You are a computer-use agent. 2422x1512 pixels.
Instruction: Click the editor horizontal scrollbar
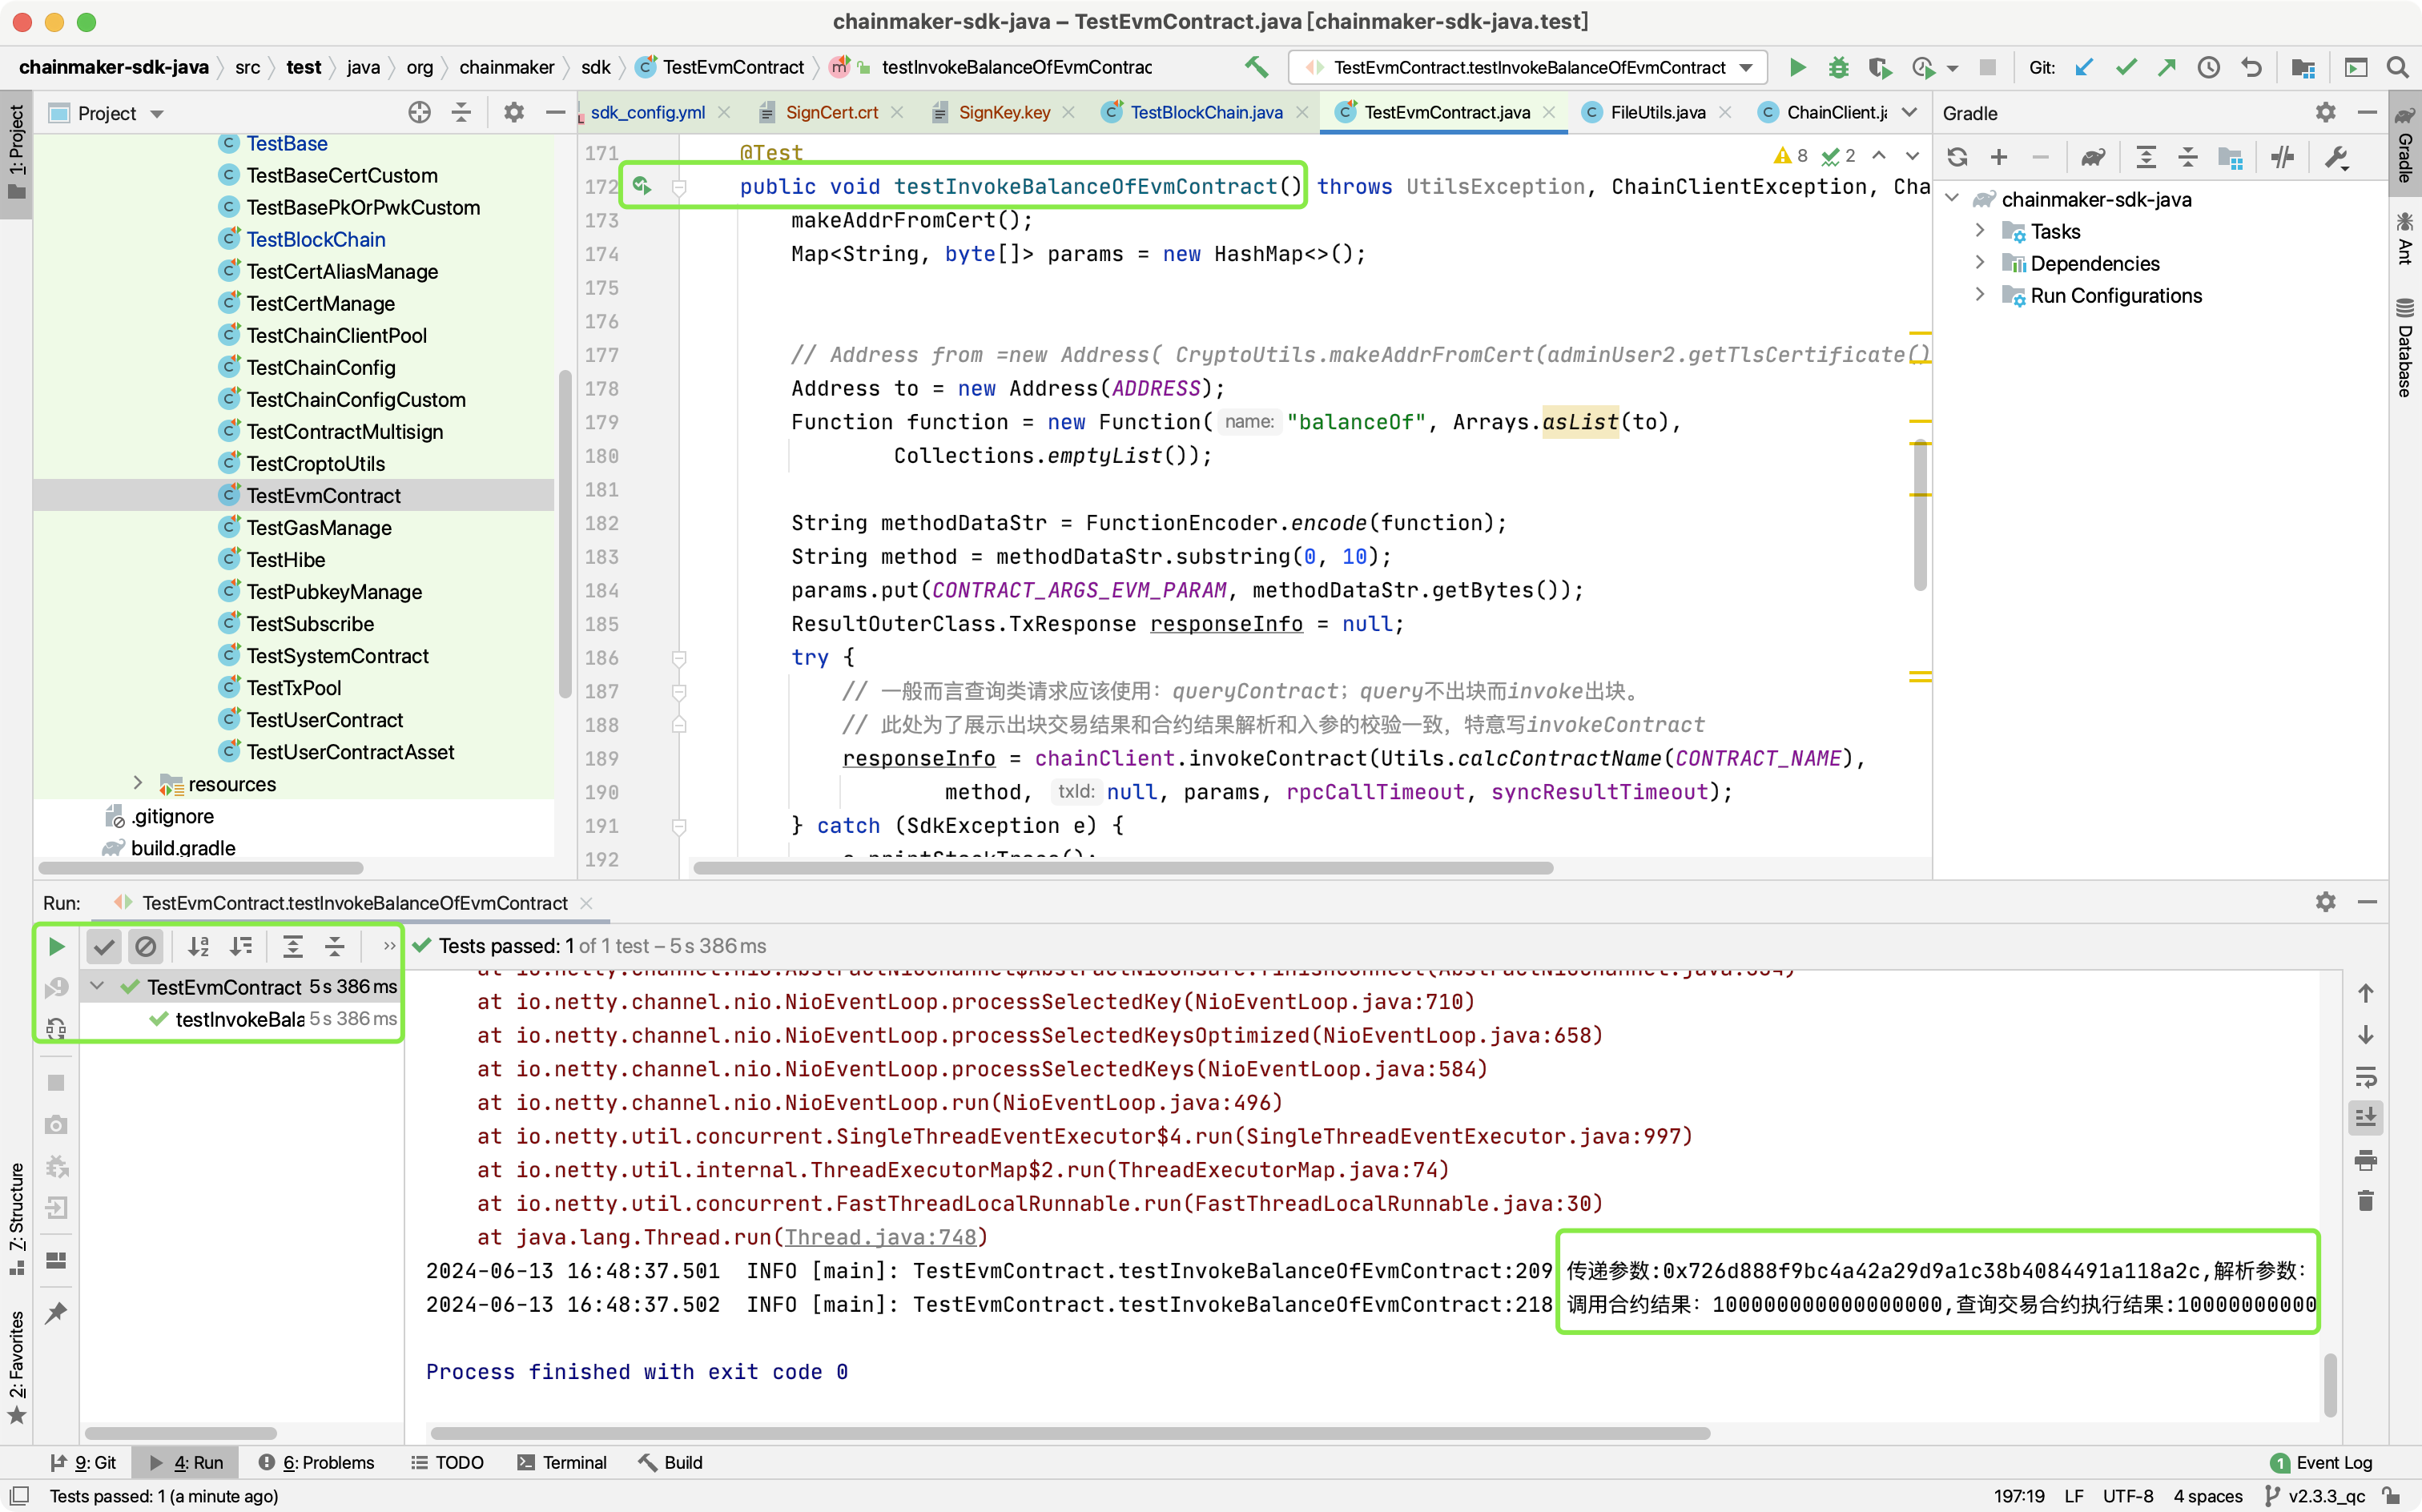(1122, 868)
